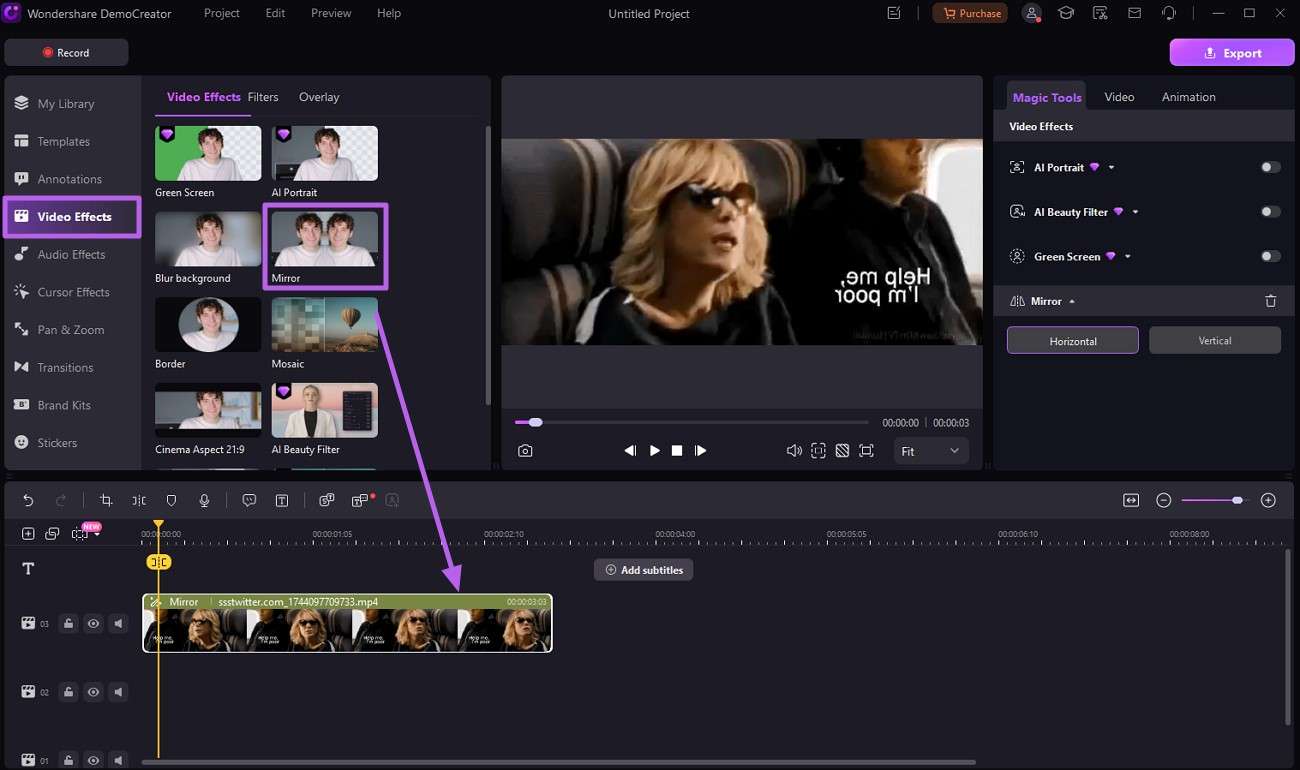Click the timeline zoom slider
This screenshot has height=770, width=1300.
(1214, 500)
